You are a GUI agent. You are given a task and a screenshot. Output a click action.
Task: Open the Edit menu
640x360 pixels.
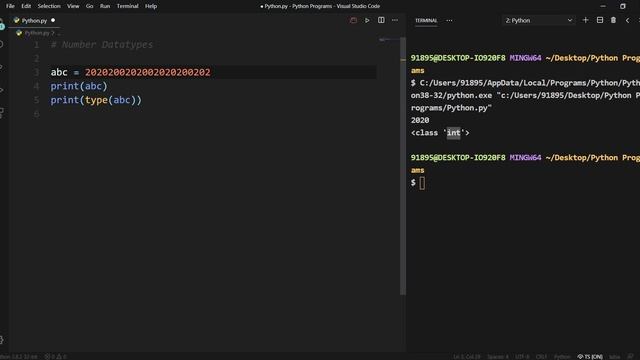click(26, 6)
